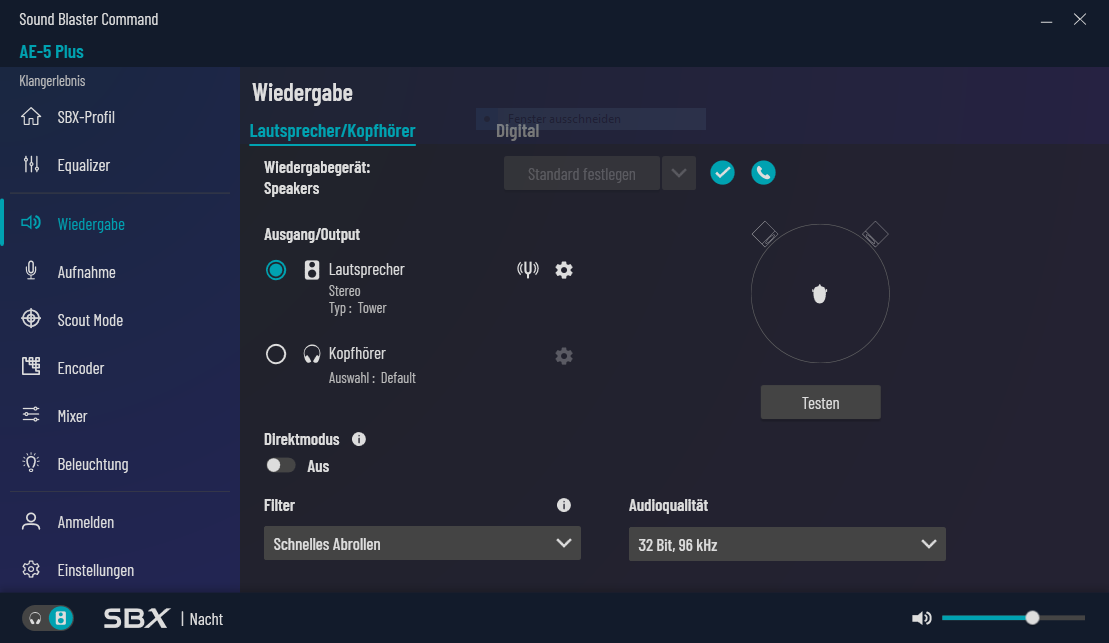1109x643 pixels.
Task: Click the Lautsprecher calibration microphone icon
Action: point(528,270)
